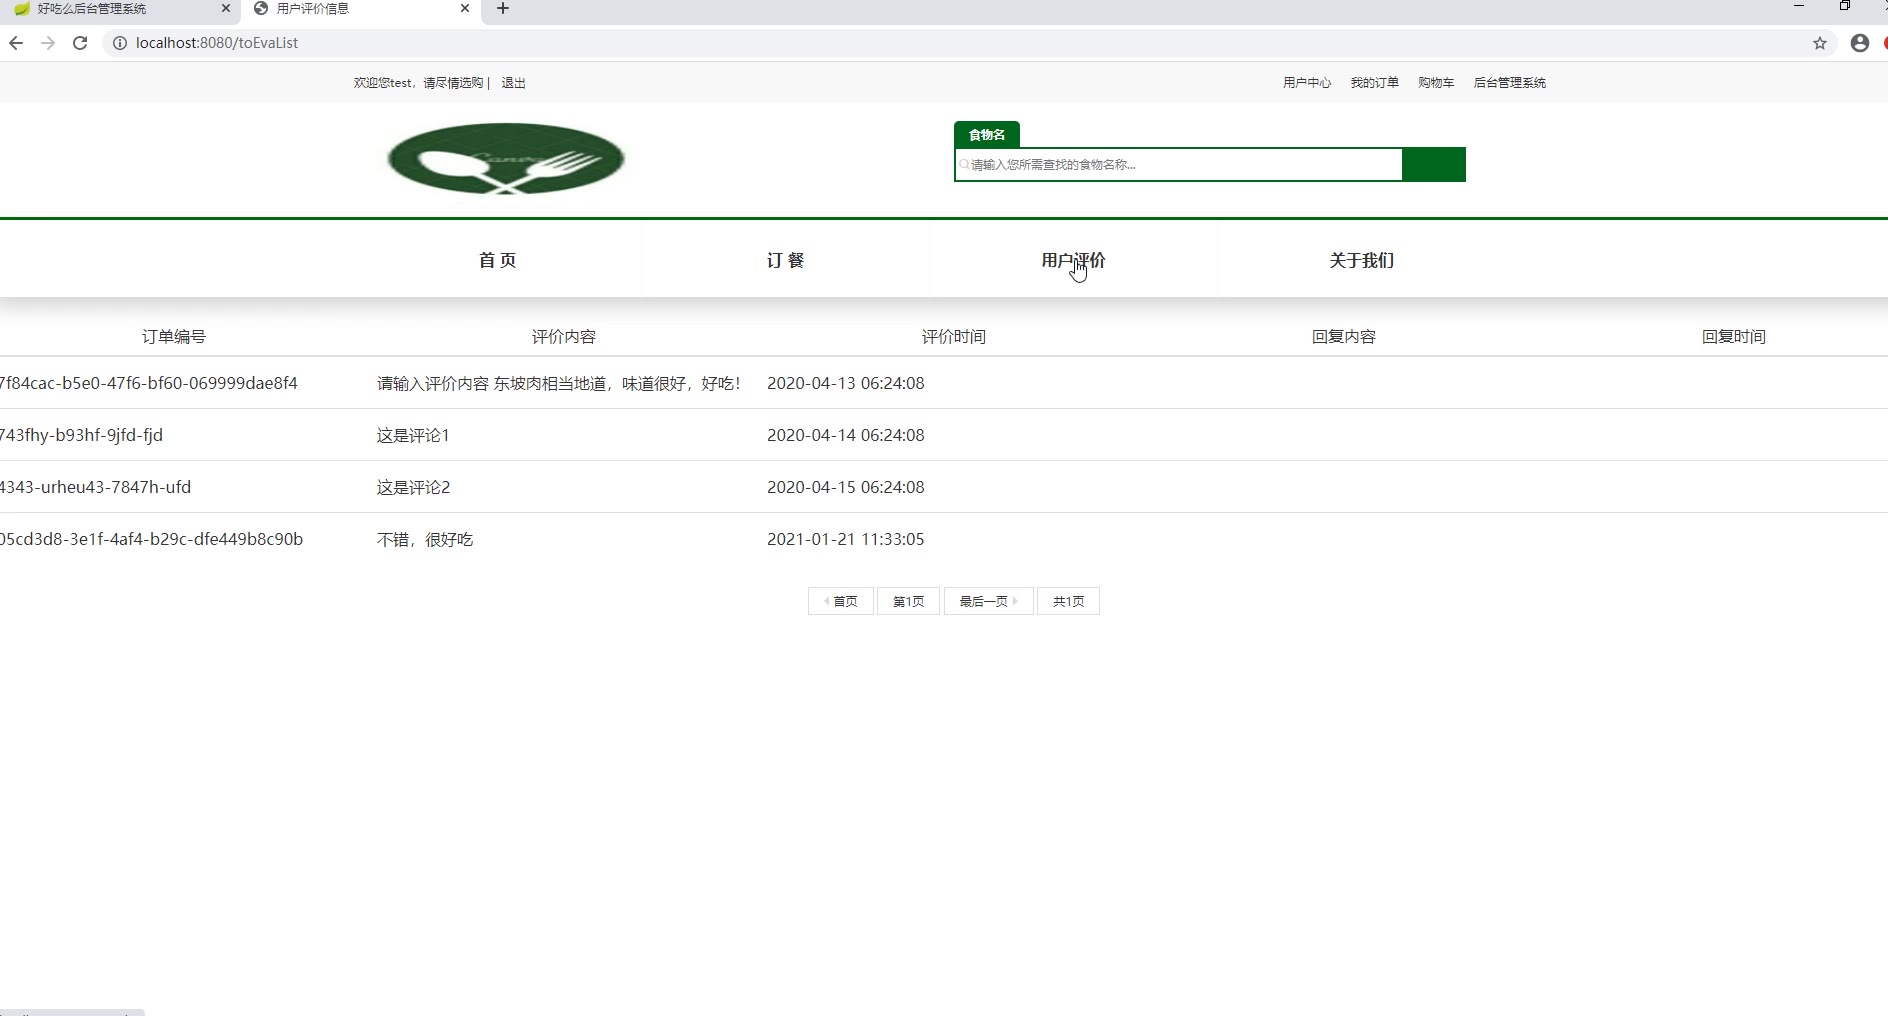
Task: Click timestamp 2020-04-14 06:24:08
Action: (x=846, y=435)
